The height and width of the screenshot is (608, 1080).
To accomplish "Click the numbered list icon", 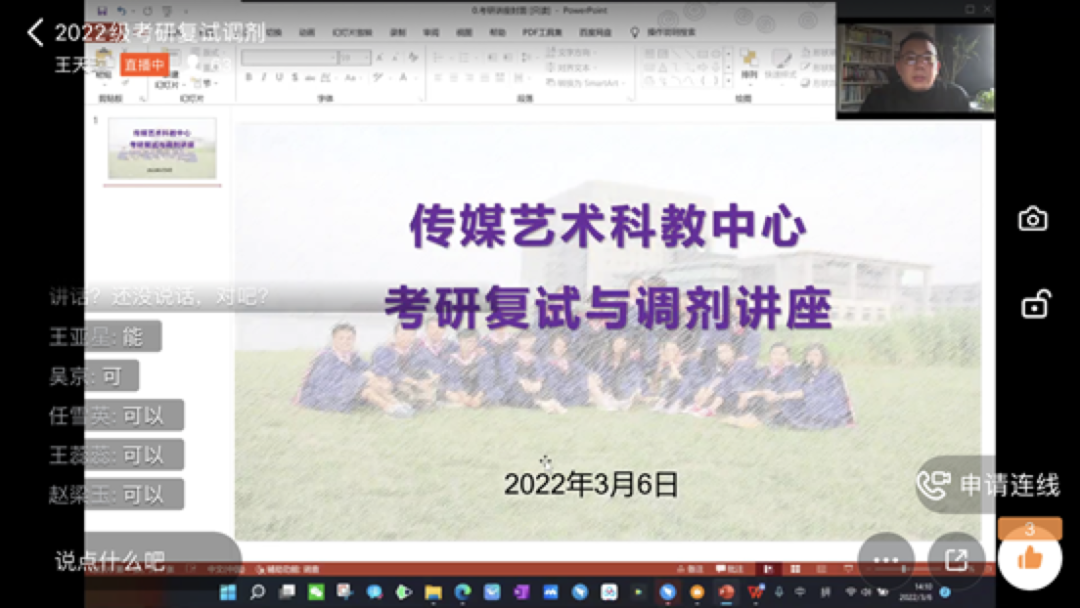I will [464, 57].
